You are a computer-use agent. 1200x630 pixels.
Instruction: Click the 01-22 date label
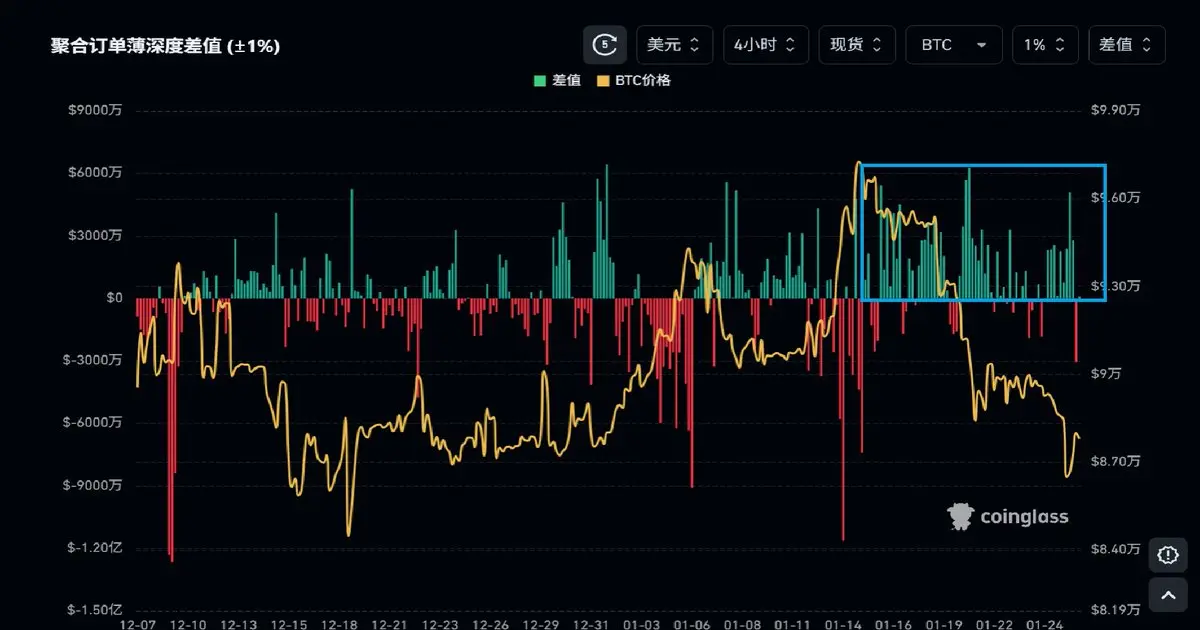tap(994, 624)
